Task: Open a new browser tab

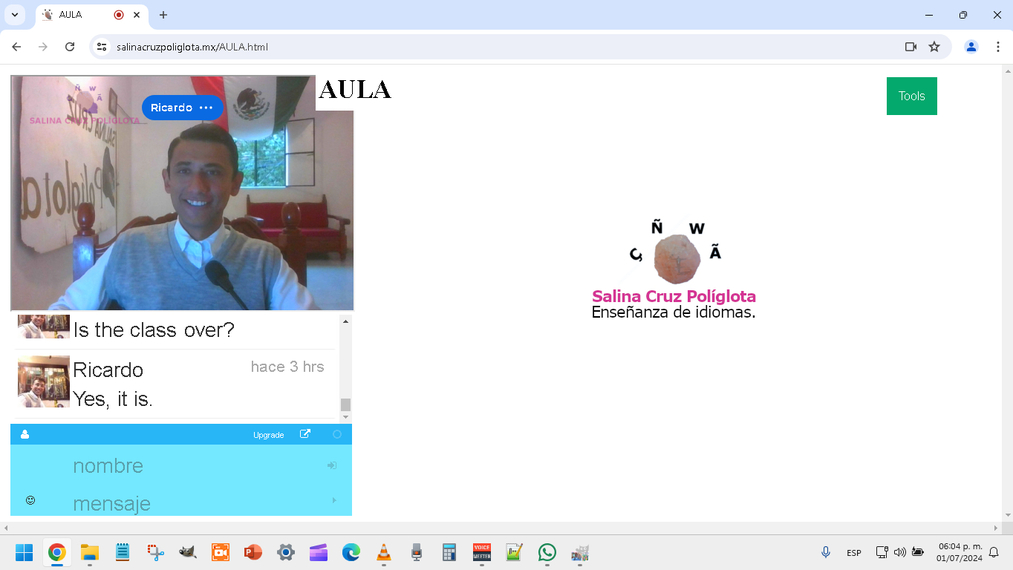Action: [x=163, y=15]
